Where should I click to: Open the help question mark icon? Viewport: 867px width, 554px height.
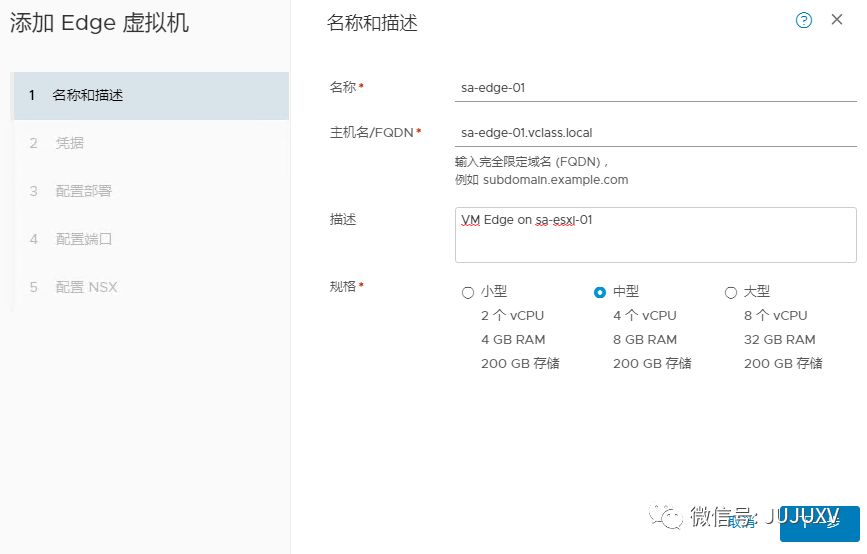[804, 20]
